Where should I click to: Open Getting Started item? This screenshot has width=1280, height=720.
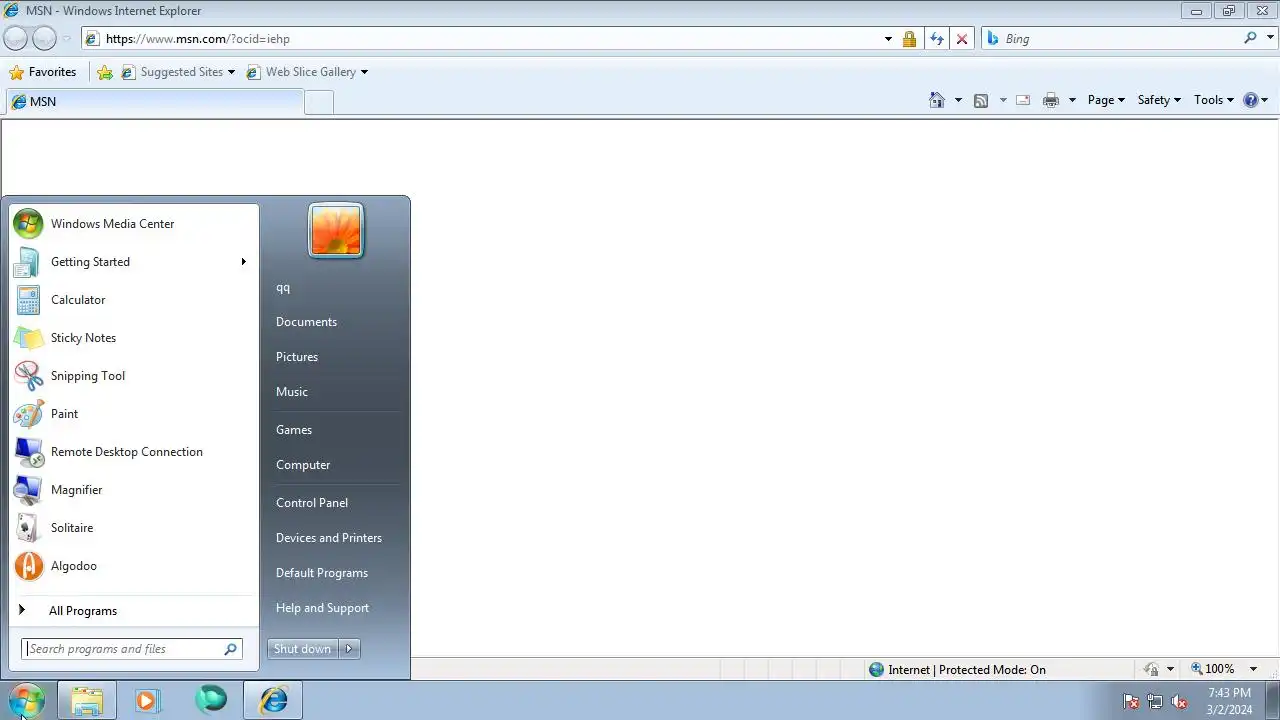[x=133, y=262]
